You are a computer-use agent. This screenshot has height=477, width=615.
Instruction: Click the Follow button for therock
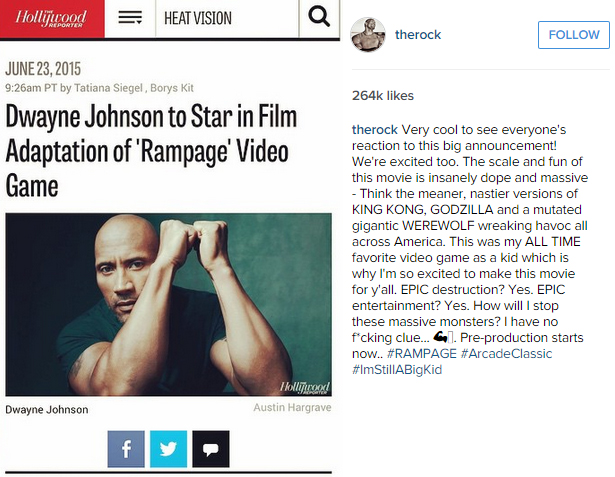pos(574,35)
